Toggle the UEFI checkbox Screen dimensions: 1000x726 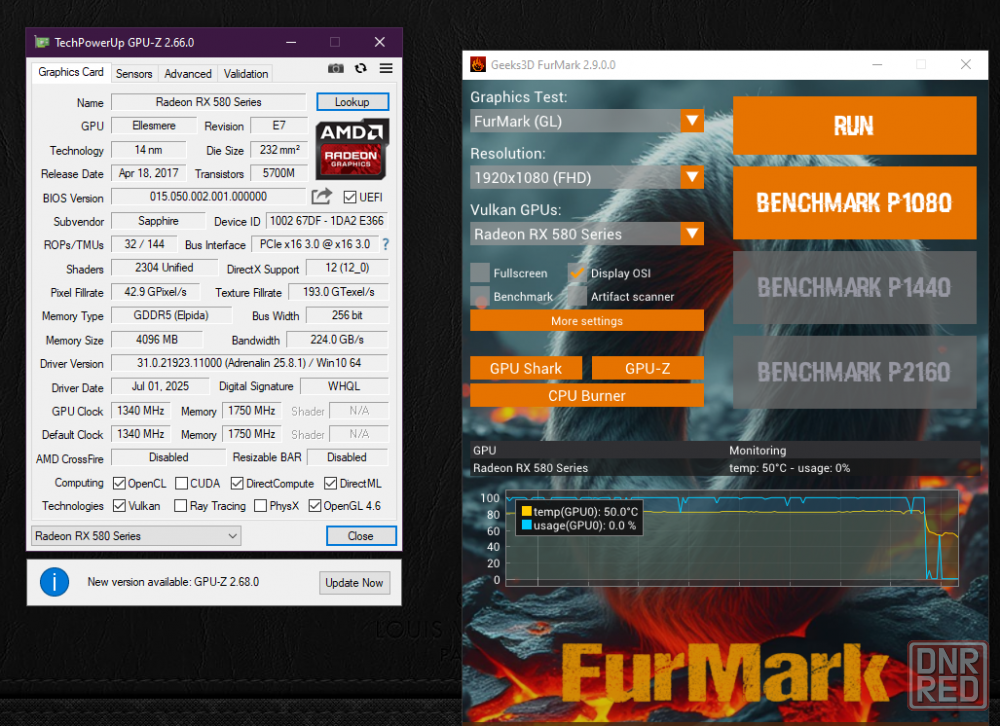350,197
